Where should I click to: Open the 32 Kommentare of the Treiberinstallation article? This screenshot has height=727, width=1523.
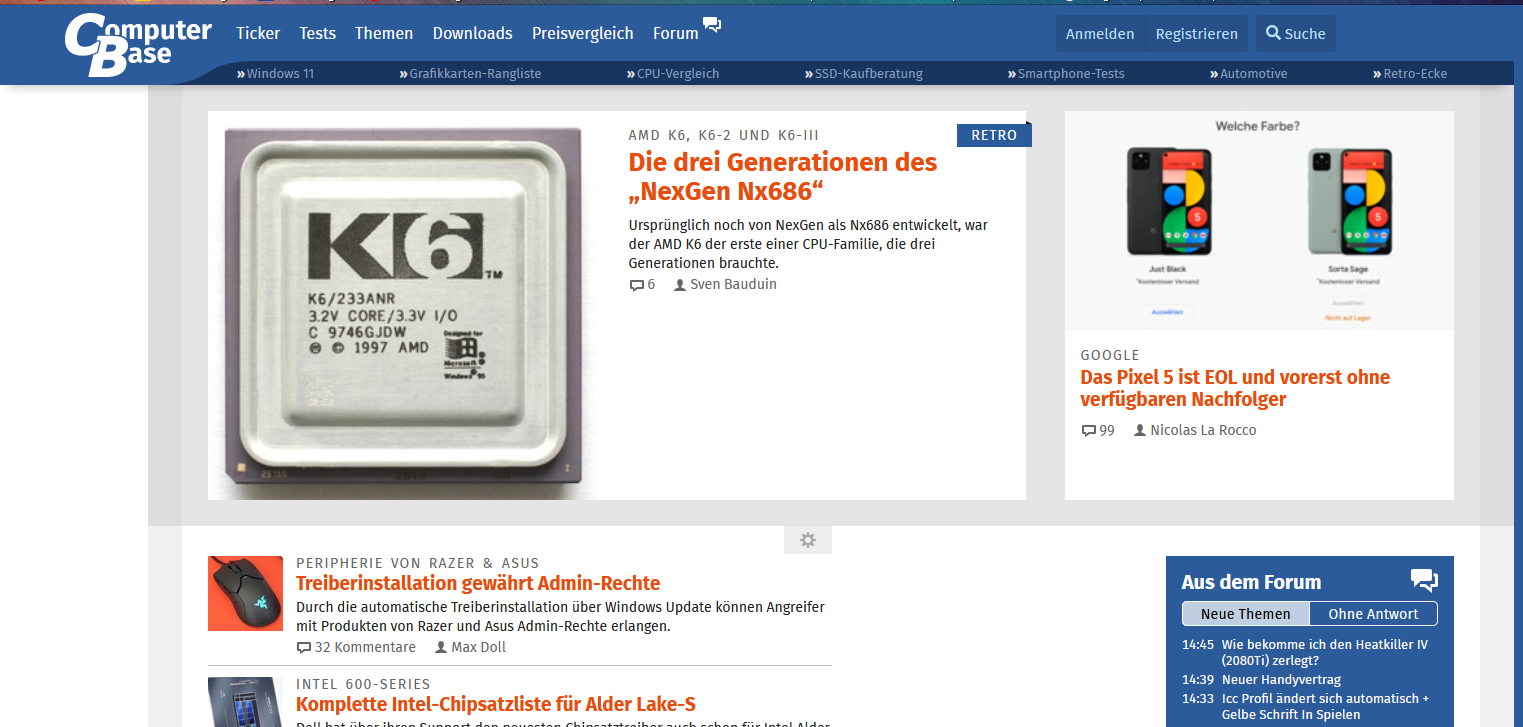tap(356, 647)
